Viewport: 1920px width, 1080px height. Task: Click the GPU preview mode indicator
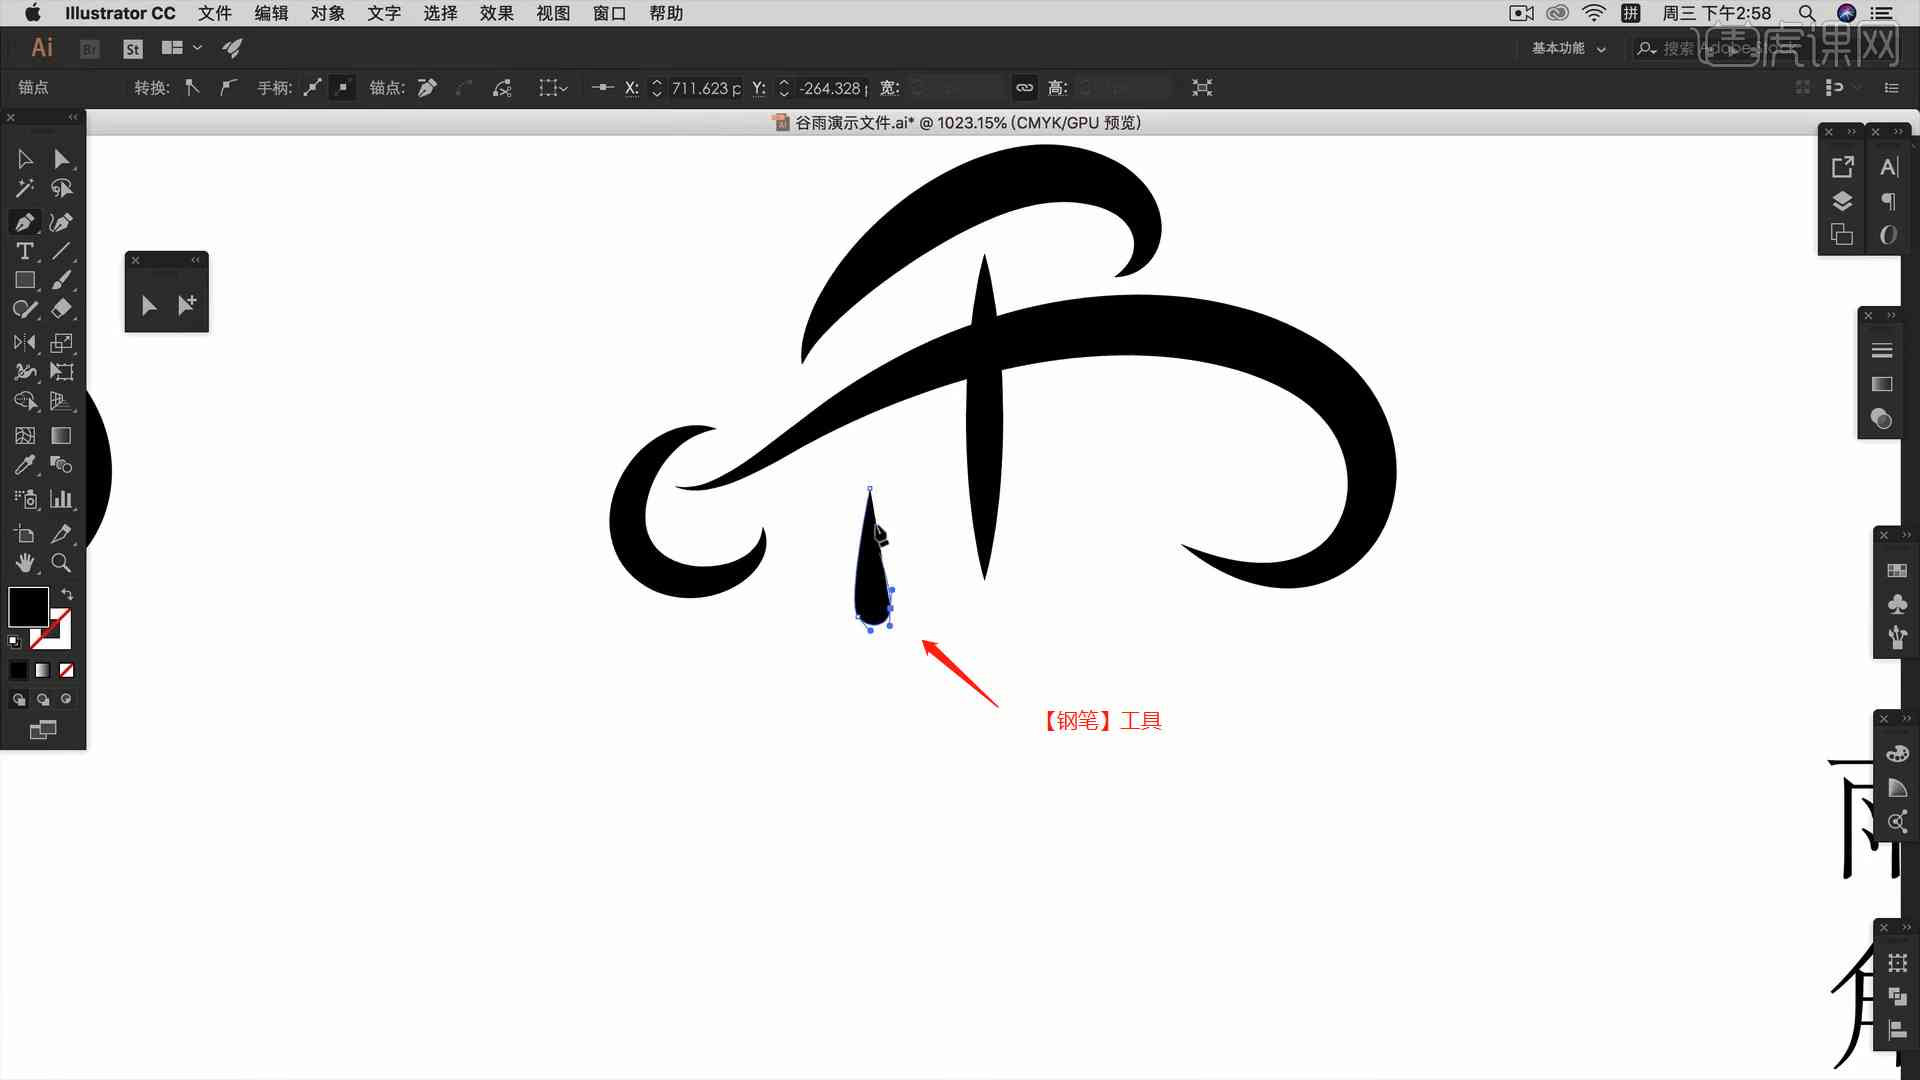1108,121
